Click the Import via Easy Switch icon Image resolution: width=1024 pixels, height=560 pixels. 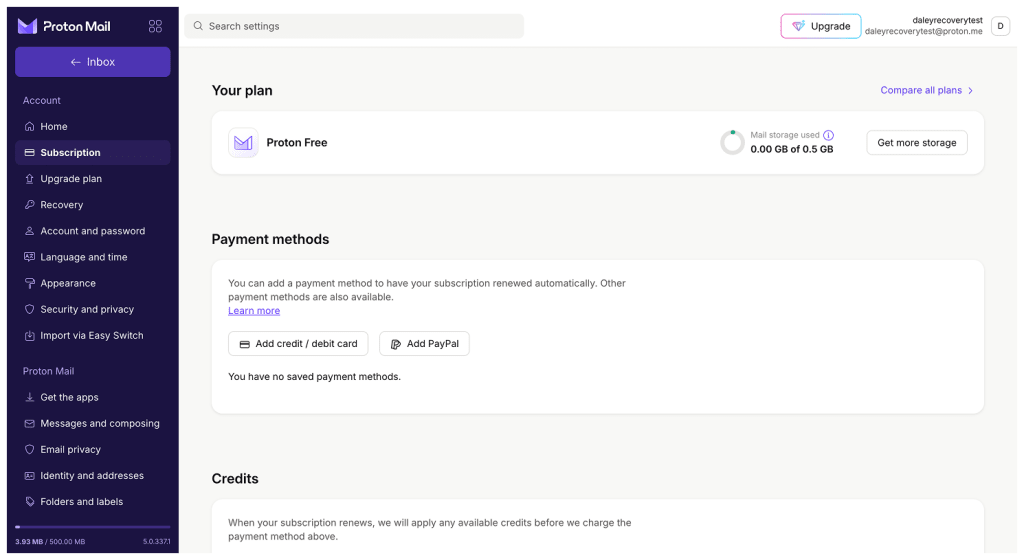click(29, 335)
